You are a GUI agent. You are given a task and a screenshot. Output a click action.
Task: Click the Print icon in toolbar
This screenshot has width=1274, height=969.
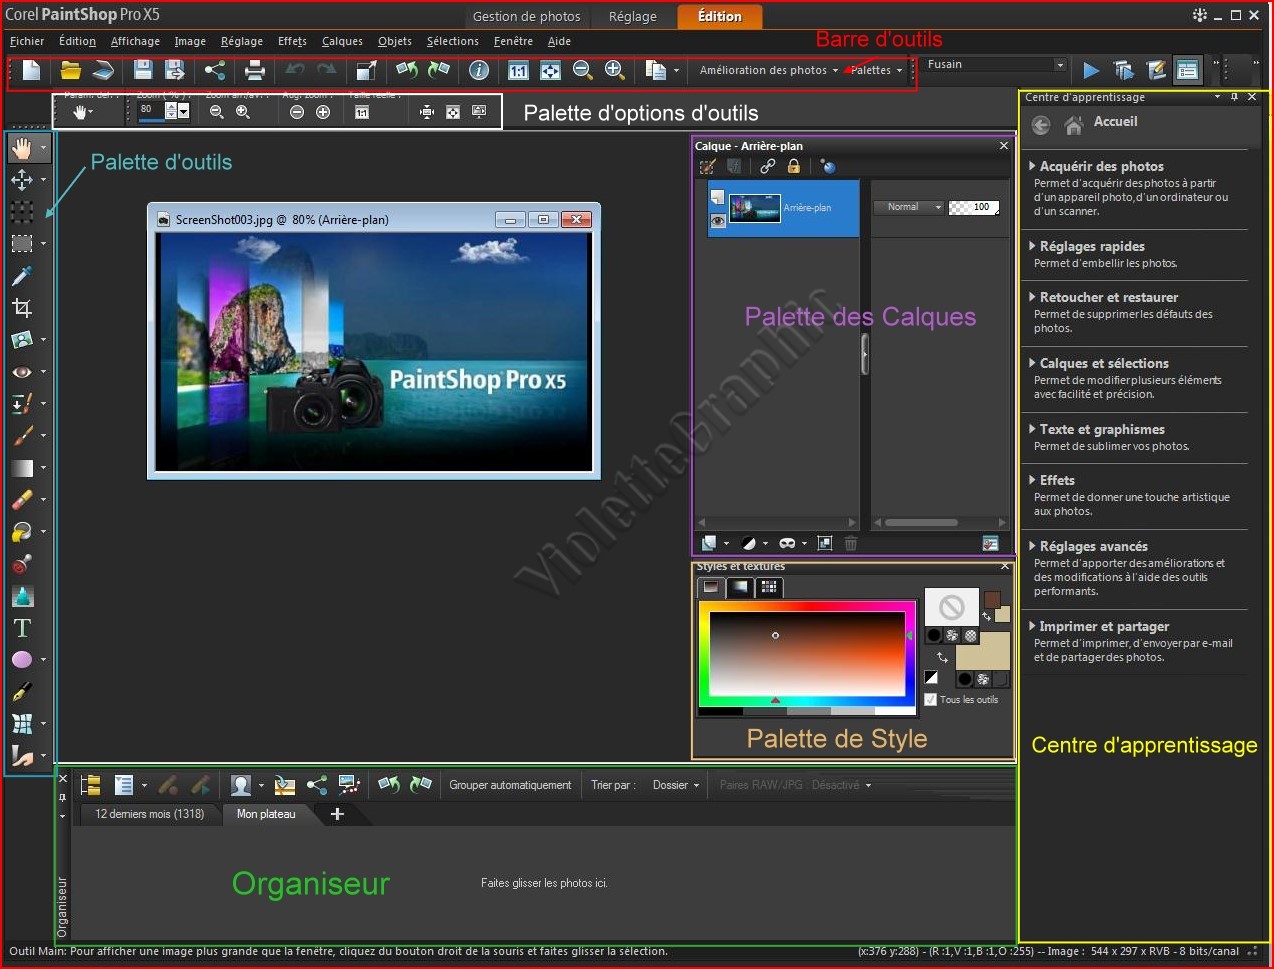(255, 70)
